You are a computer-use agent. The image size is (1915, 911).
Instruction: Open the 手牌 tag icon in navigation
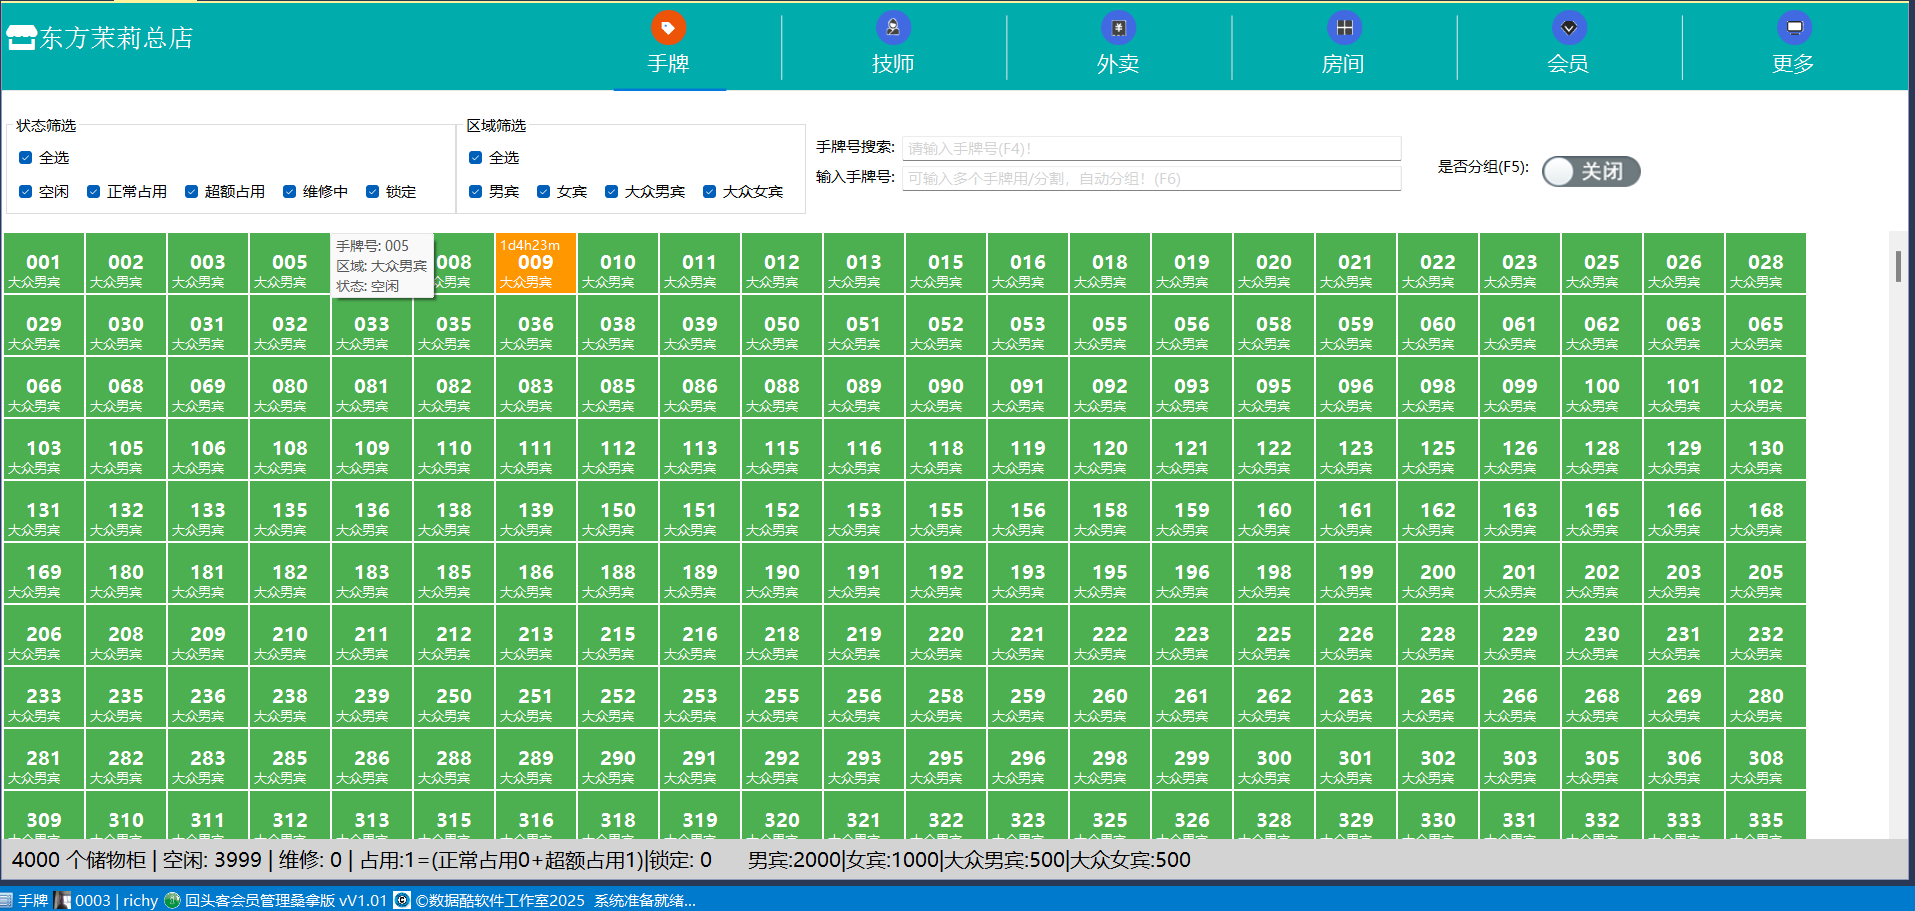click(x=668, y=28)
